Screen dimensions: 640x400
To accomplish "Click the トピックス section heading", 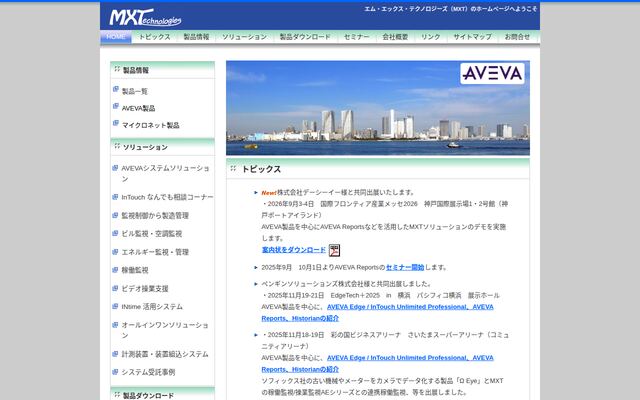I will [x=261, y=169].
